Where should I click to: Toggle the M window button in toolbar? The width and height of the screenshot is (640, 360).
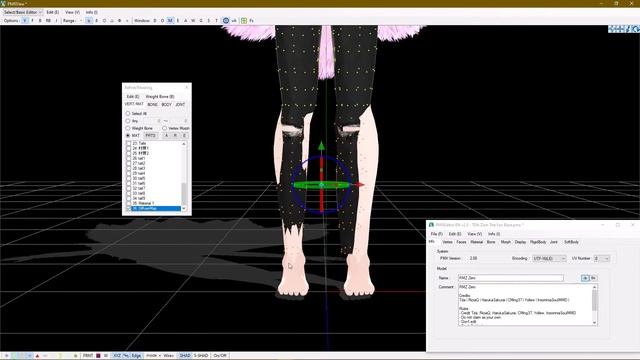170,20
